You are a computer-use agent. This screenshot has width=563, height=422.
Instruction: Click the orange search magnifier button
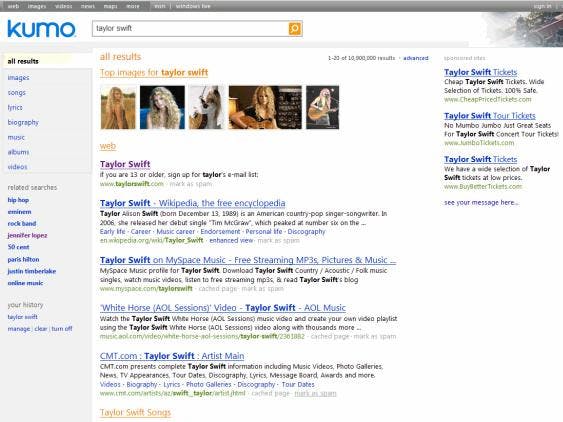point(295,28)
